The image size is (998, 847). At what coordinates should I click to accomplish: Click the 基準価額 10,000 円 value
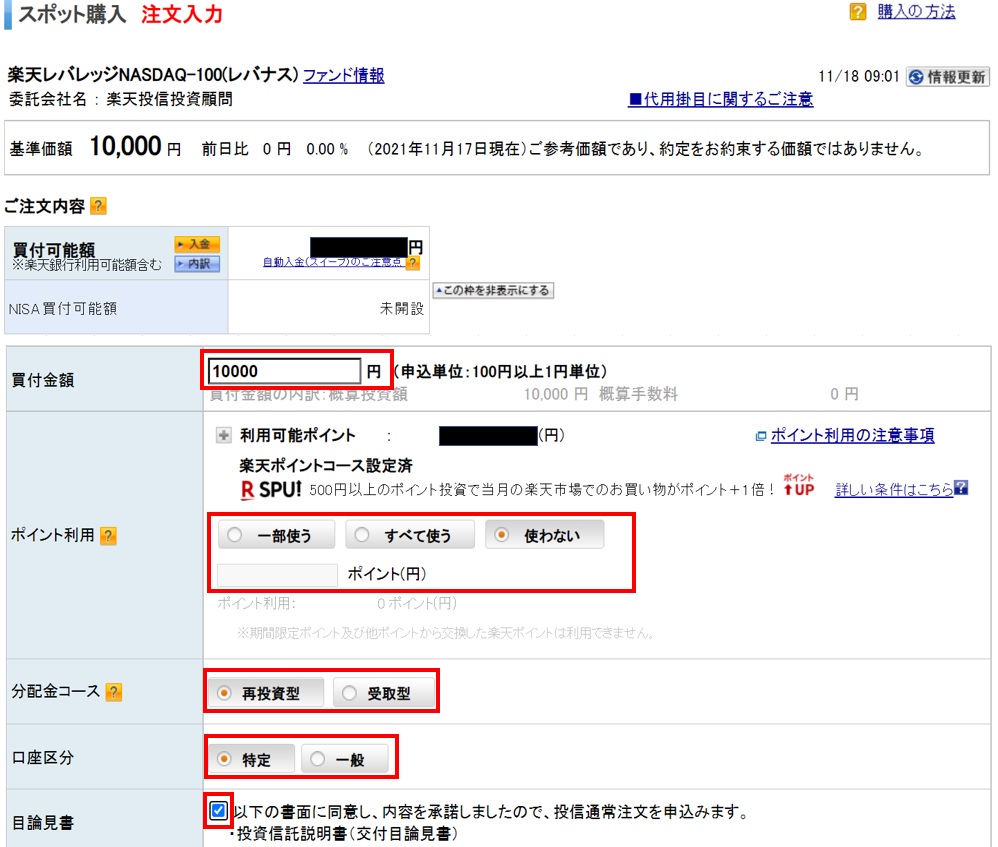click(x=135, y=147)
